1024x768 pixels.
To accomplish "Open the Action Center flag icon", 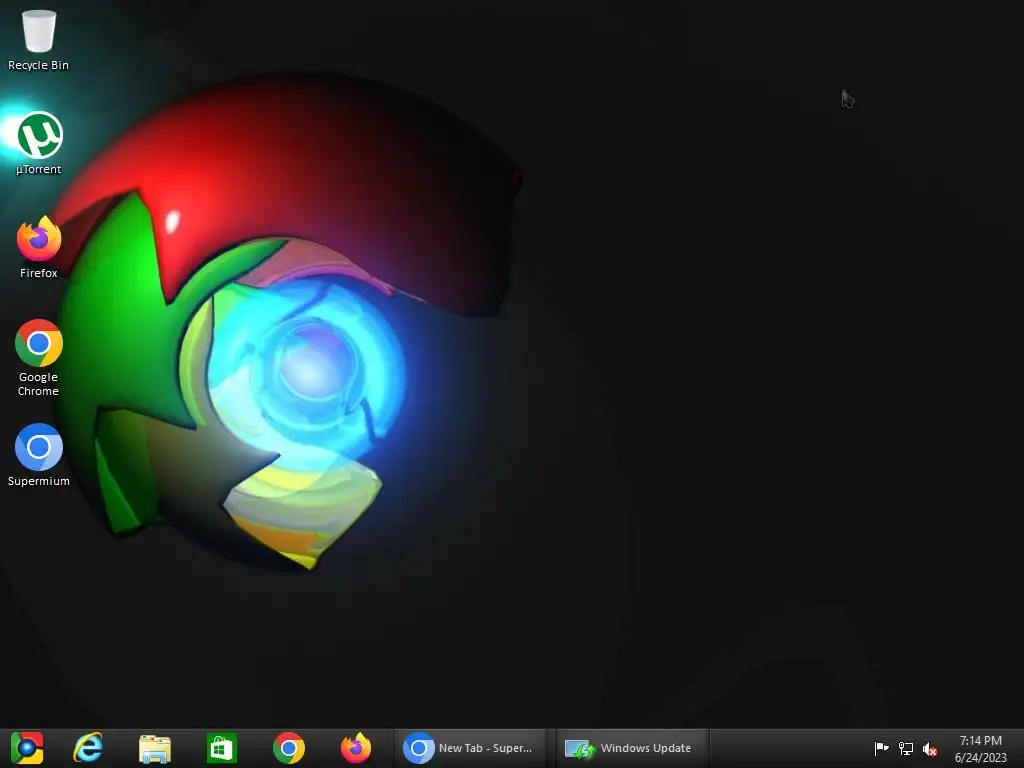I will [x=881, y=748].
